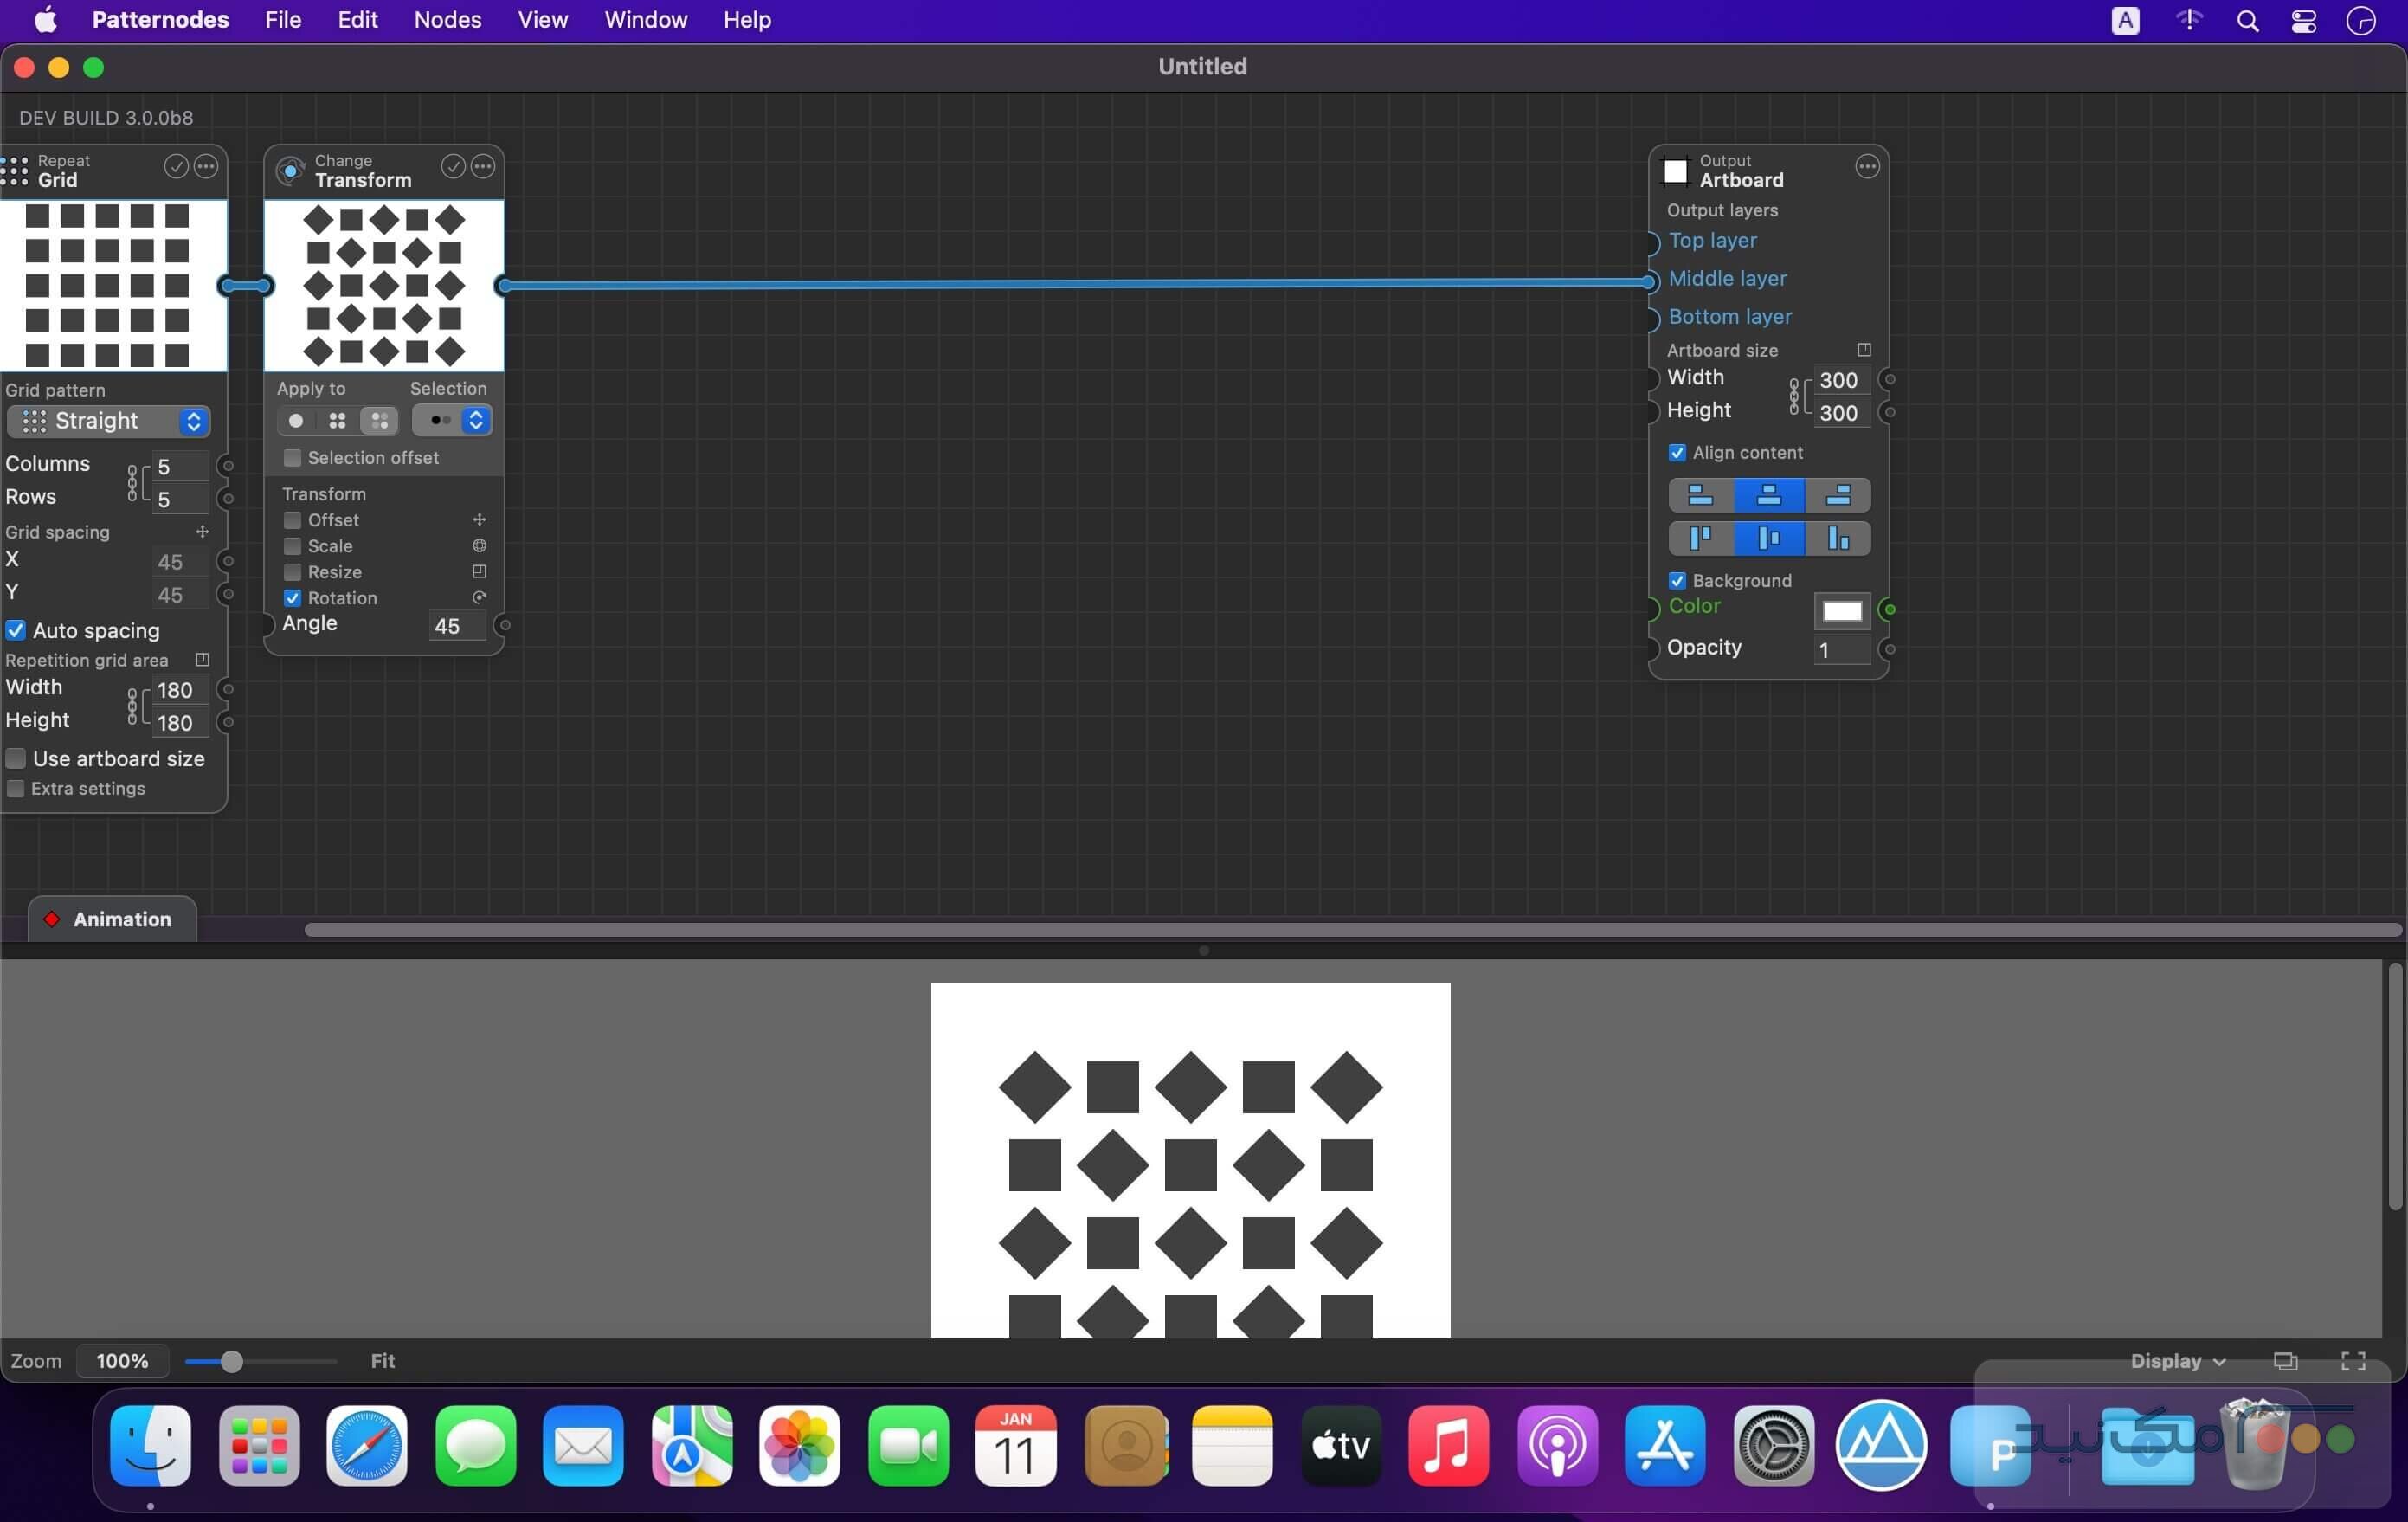
Task: Click the fullscreen preview icon
Action: click(x=2353, y=1361)
